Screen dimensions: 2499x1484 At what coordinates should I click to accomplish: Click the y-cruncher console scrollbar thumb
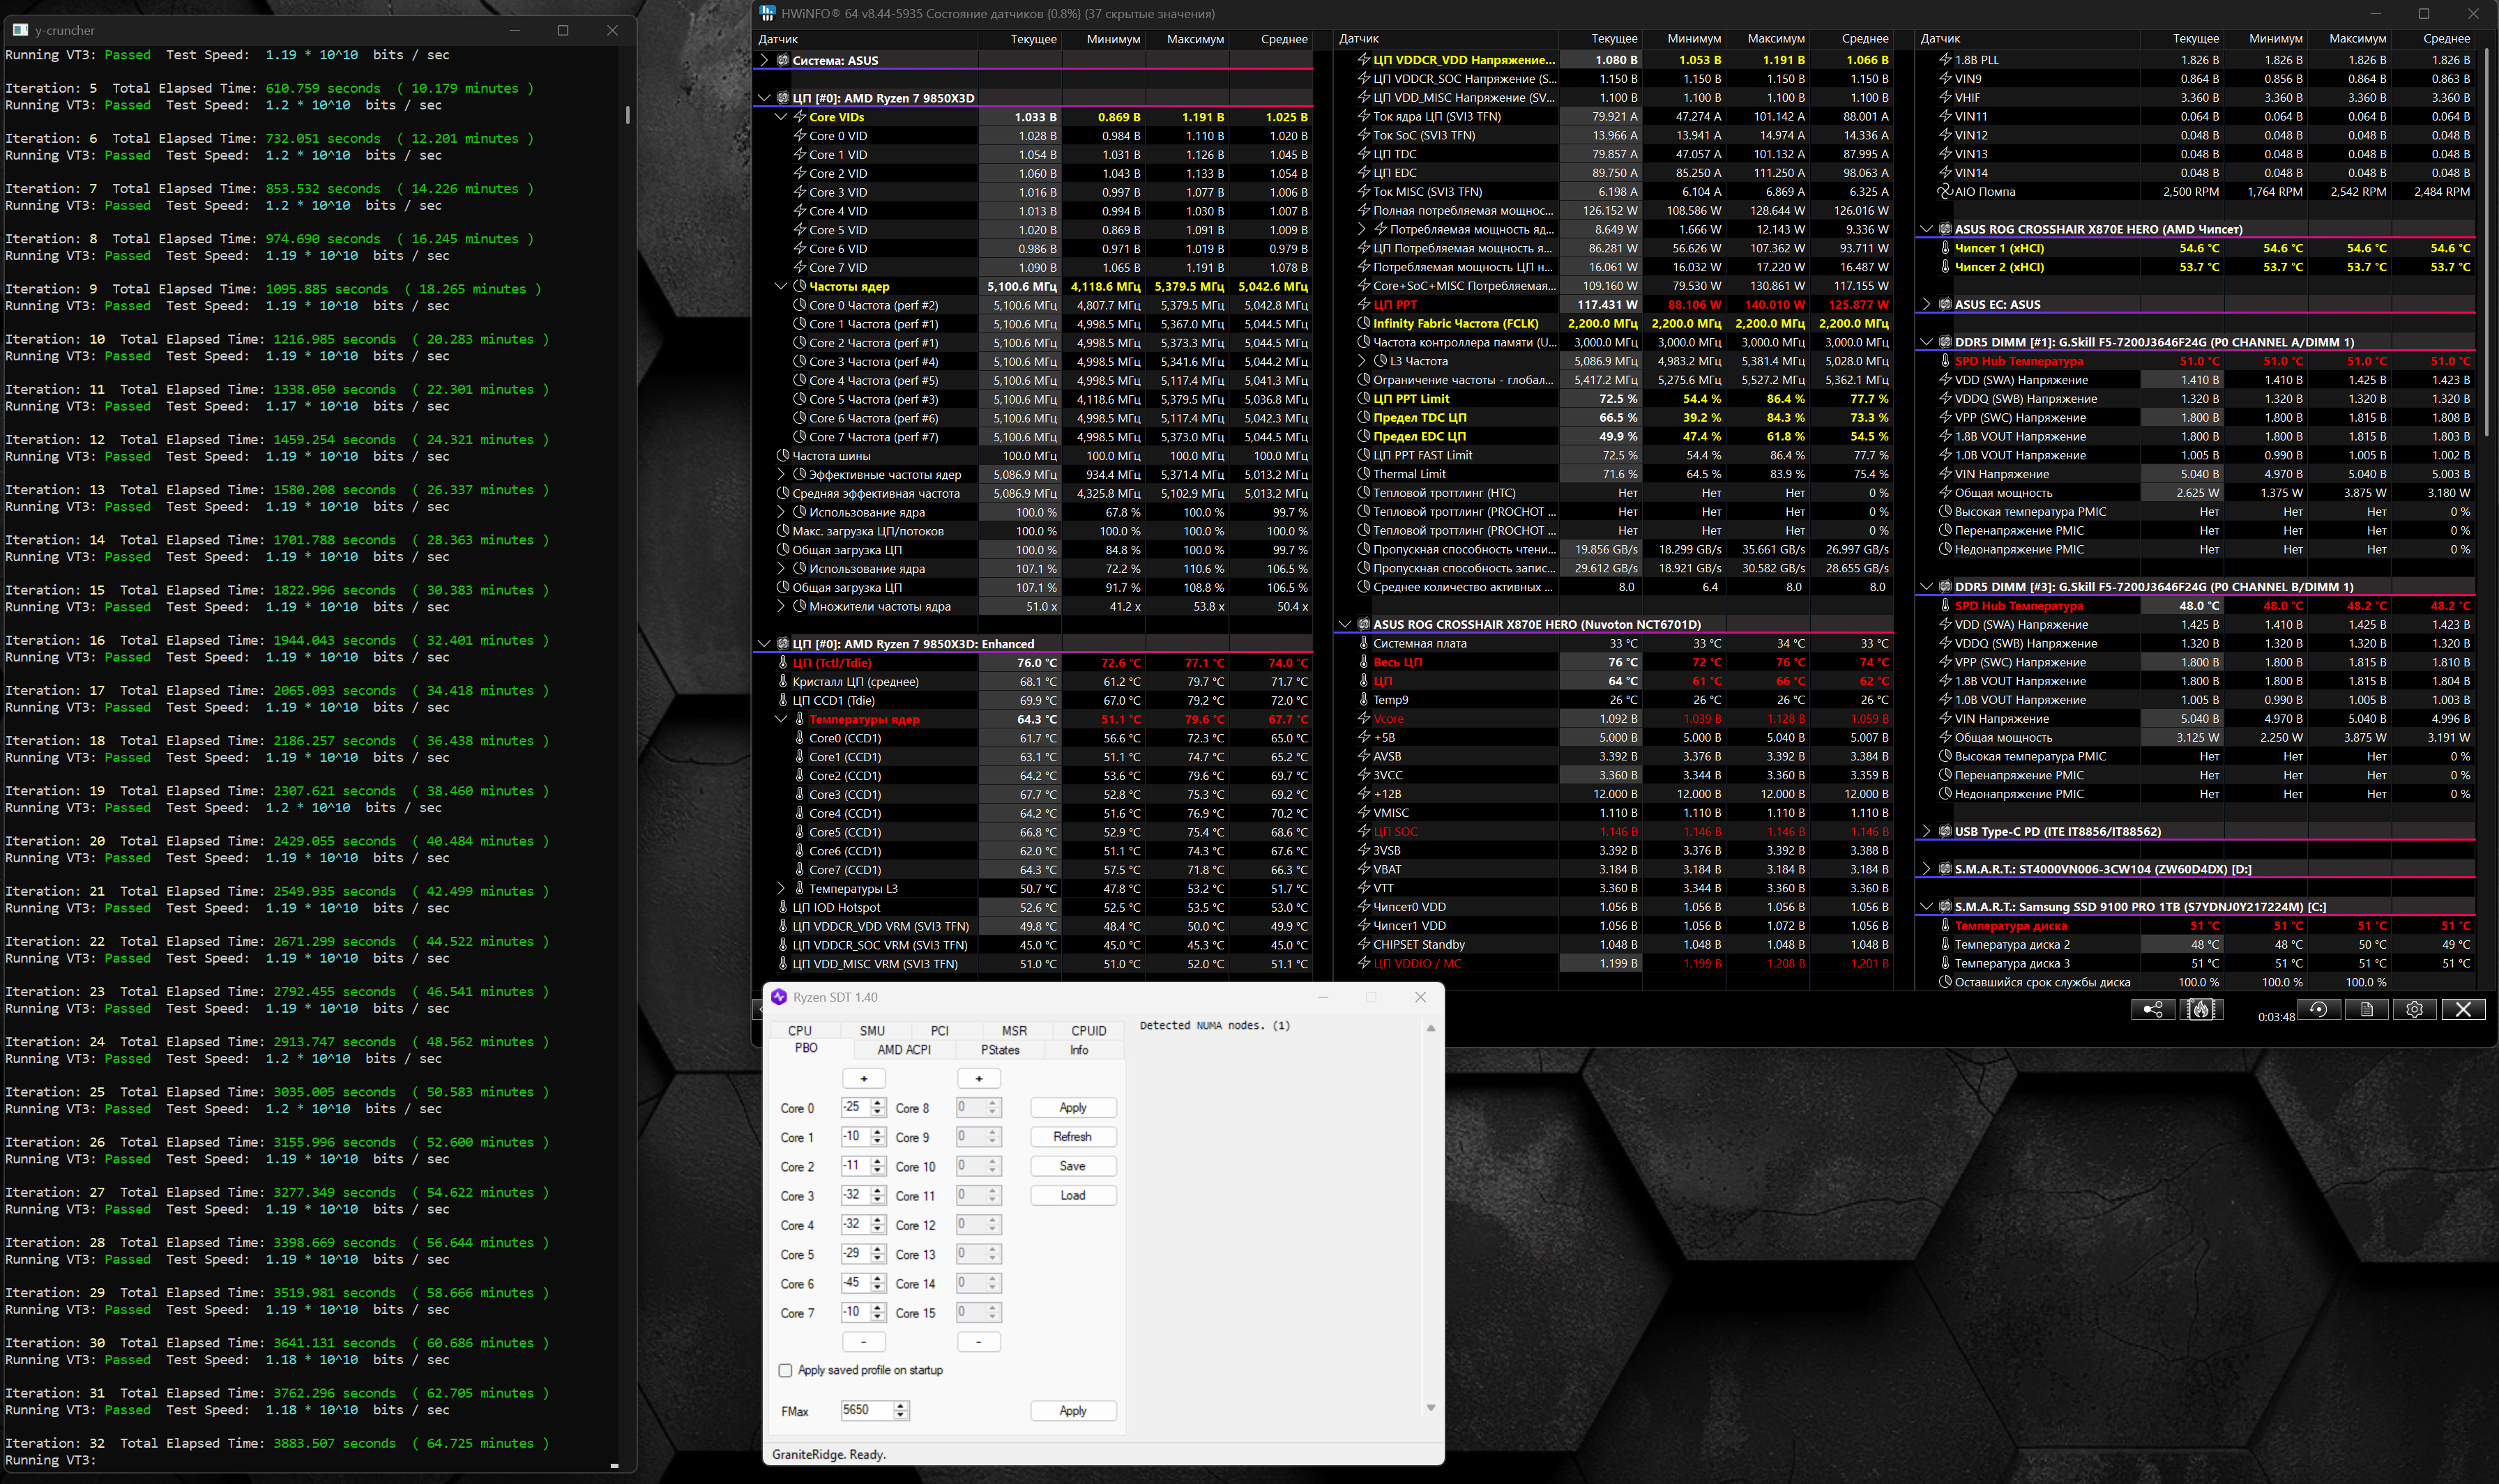coord(627,114)
